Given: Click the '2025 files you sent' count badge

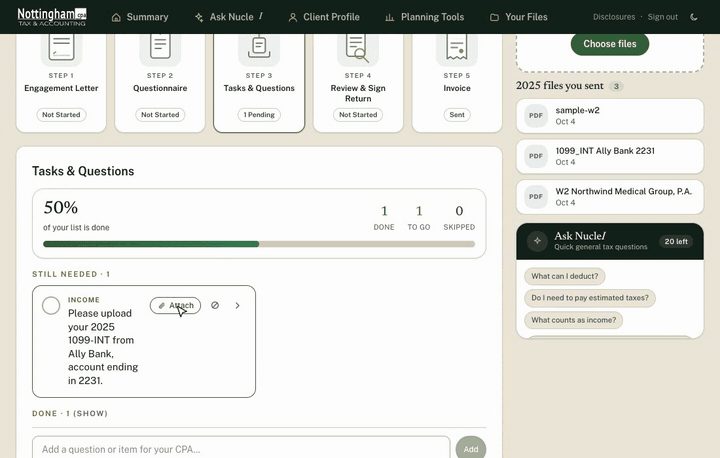Looking at the screenshot, I should 616,86.
